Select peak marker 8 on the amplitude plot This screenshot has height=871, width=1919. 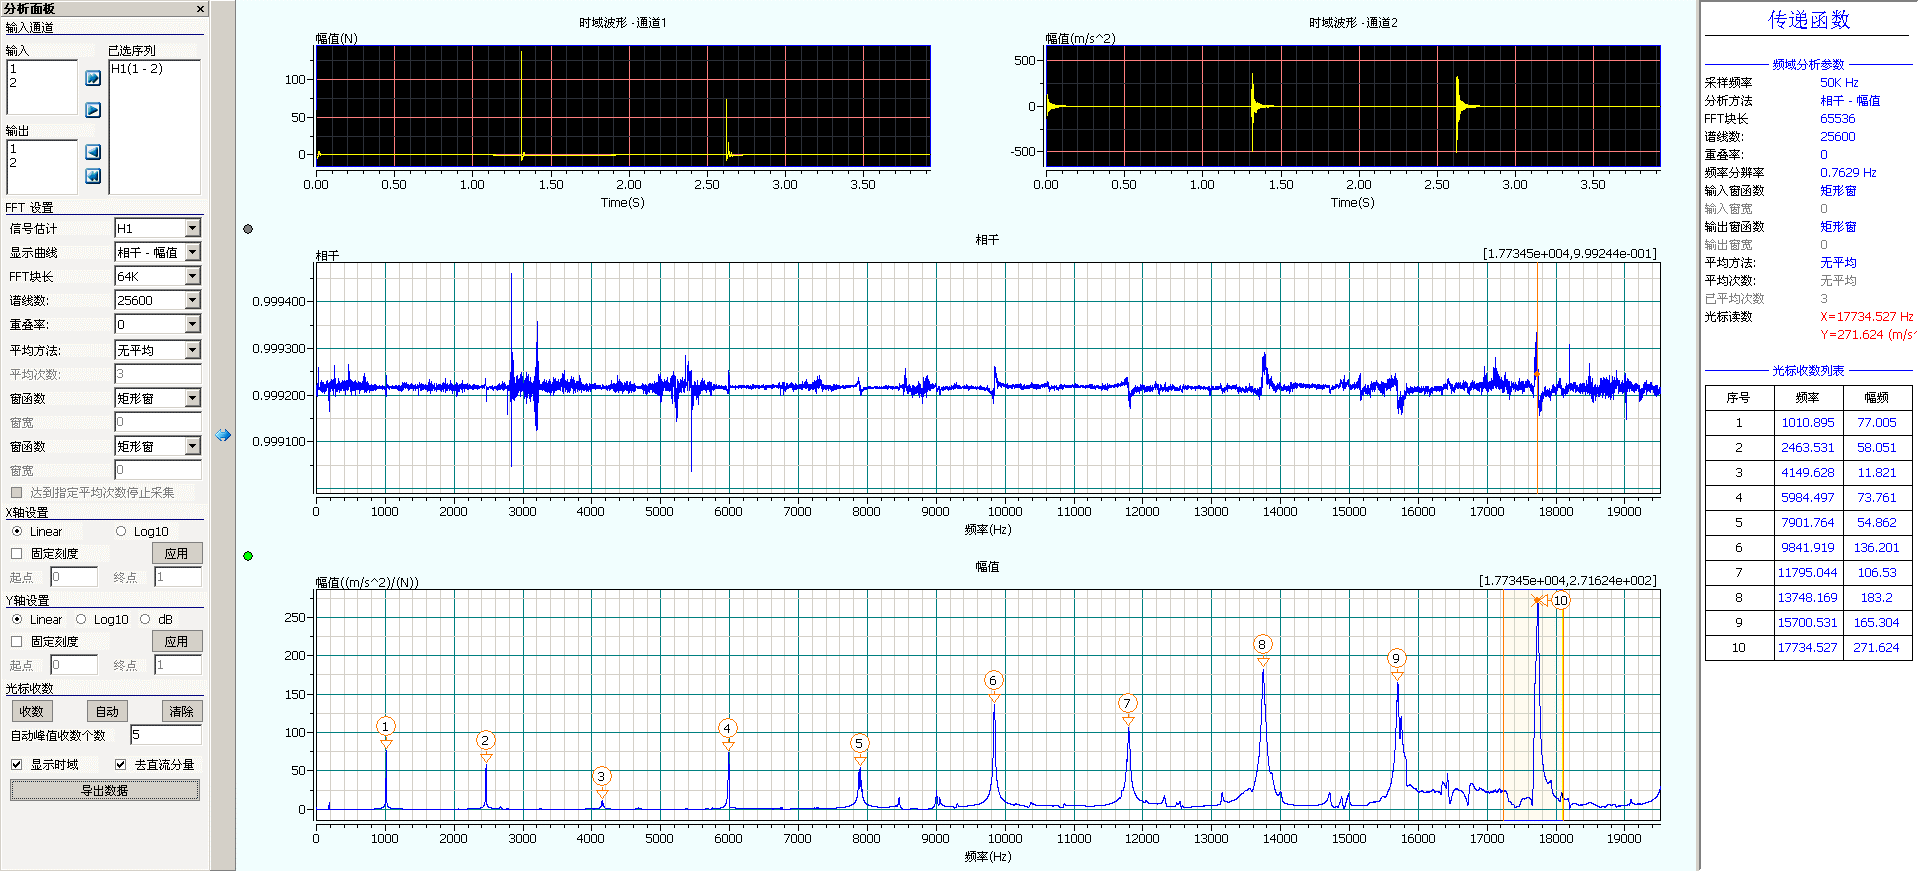(1262, 645)
